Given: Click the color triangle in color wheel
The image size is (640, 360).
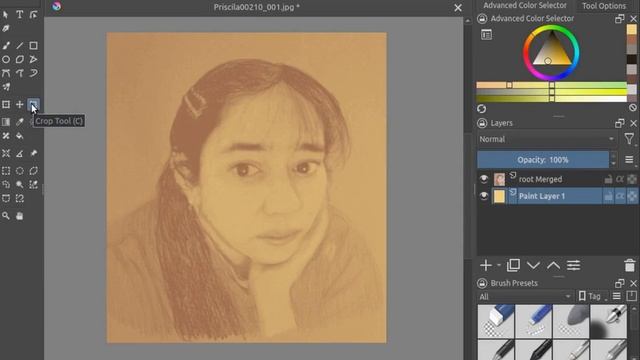Looking at the screenshot, I should (x=551, y=51).
